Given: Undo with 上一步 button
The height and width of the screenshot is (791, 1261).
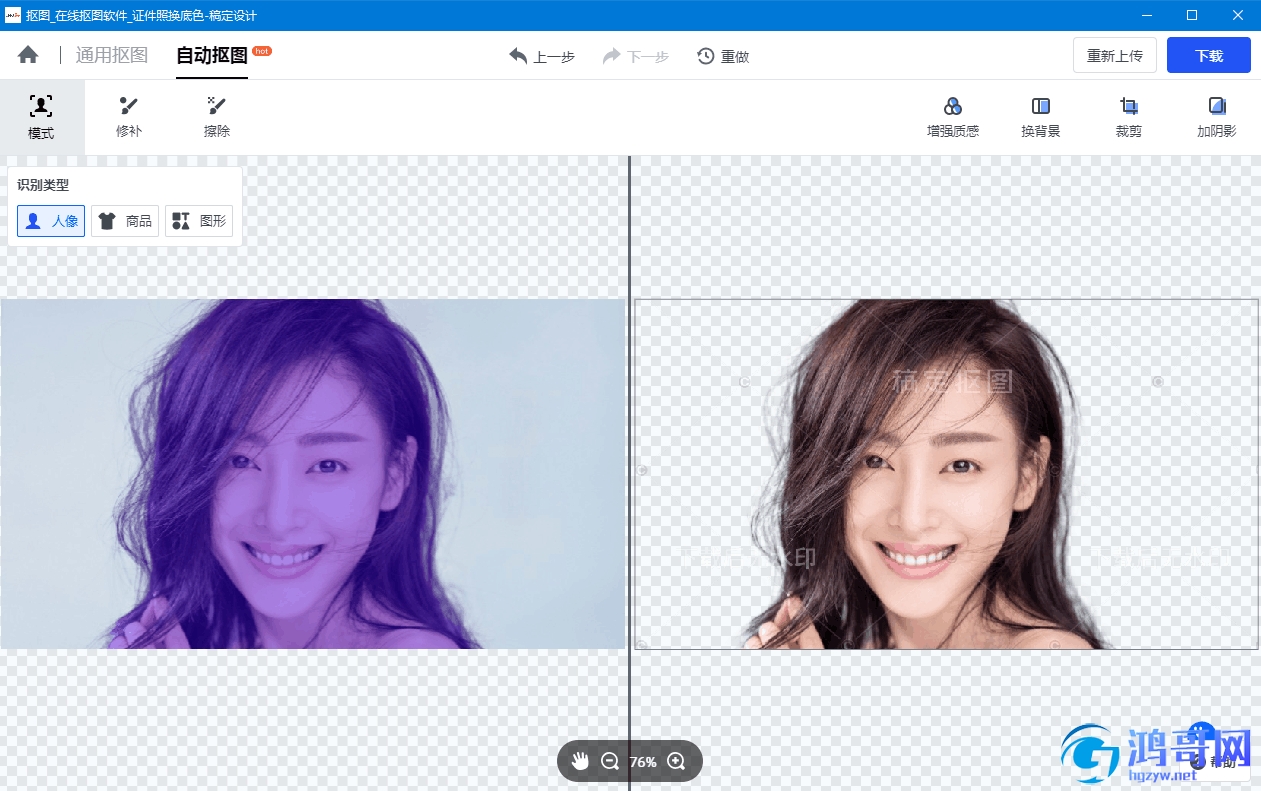Looking at the screenshot, I should 542,57.
